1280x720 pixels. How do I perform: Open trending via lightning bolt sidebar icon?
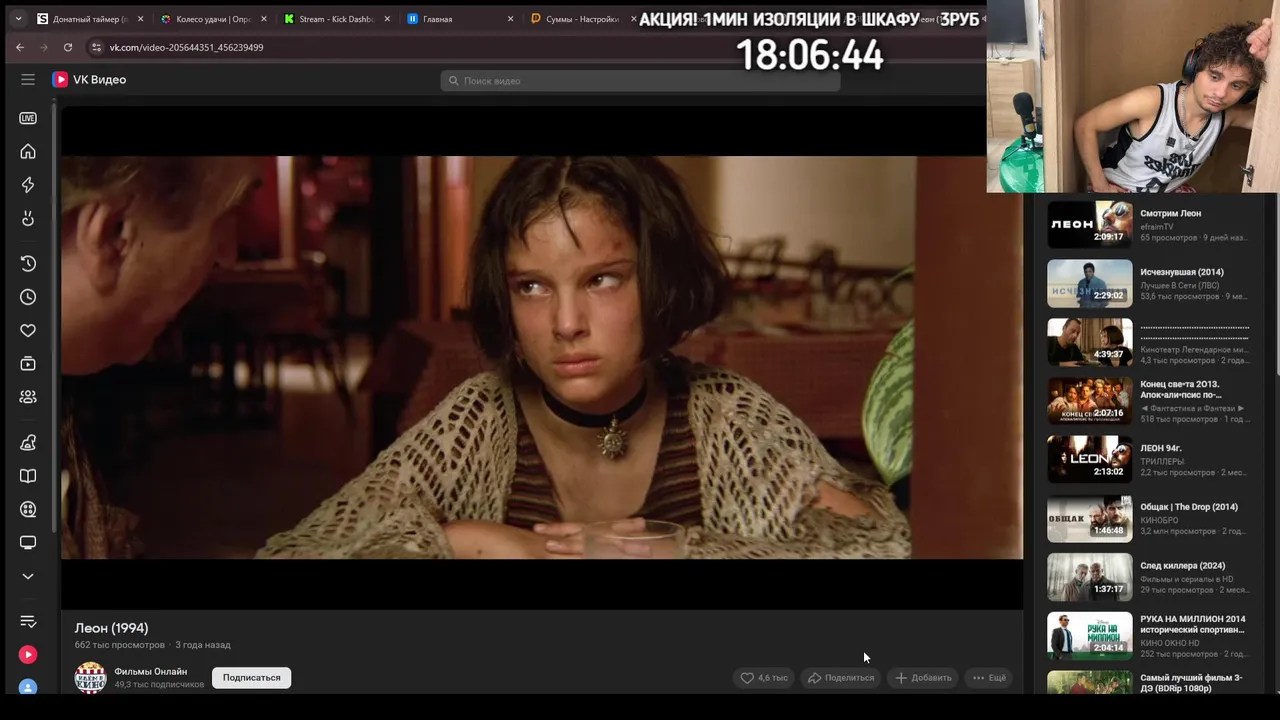tap(28, 185)
